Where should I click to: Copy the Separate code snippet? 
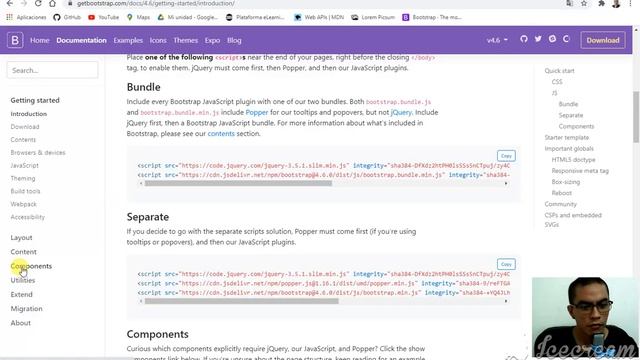click(506, 264)
